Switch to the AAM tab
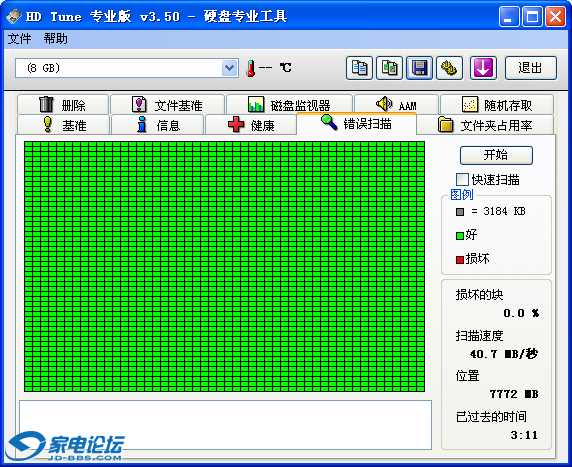Screen dimensions: 572x467 click(396, 104)
